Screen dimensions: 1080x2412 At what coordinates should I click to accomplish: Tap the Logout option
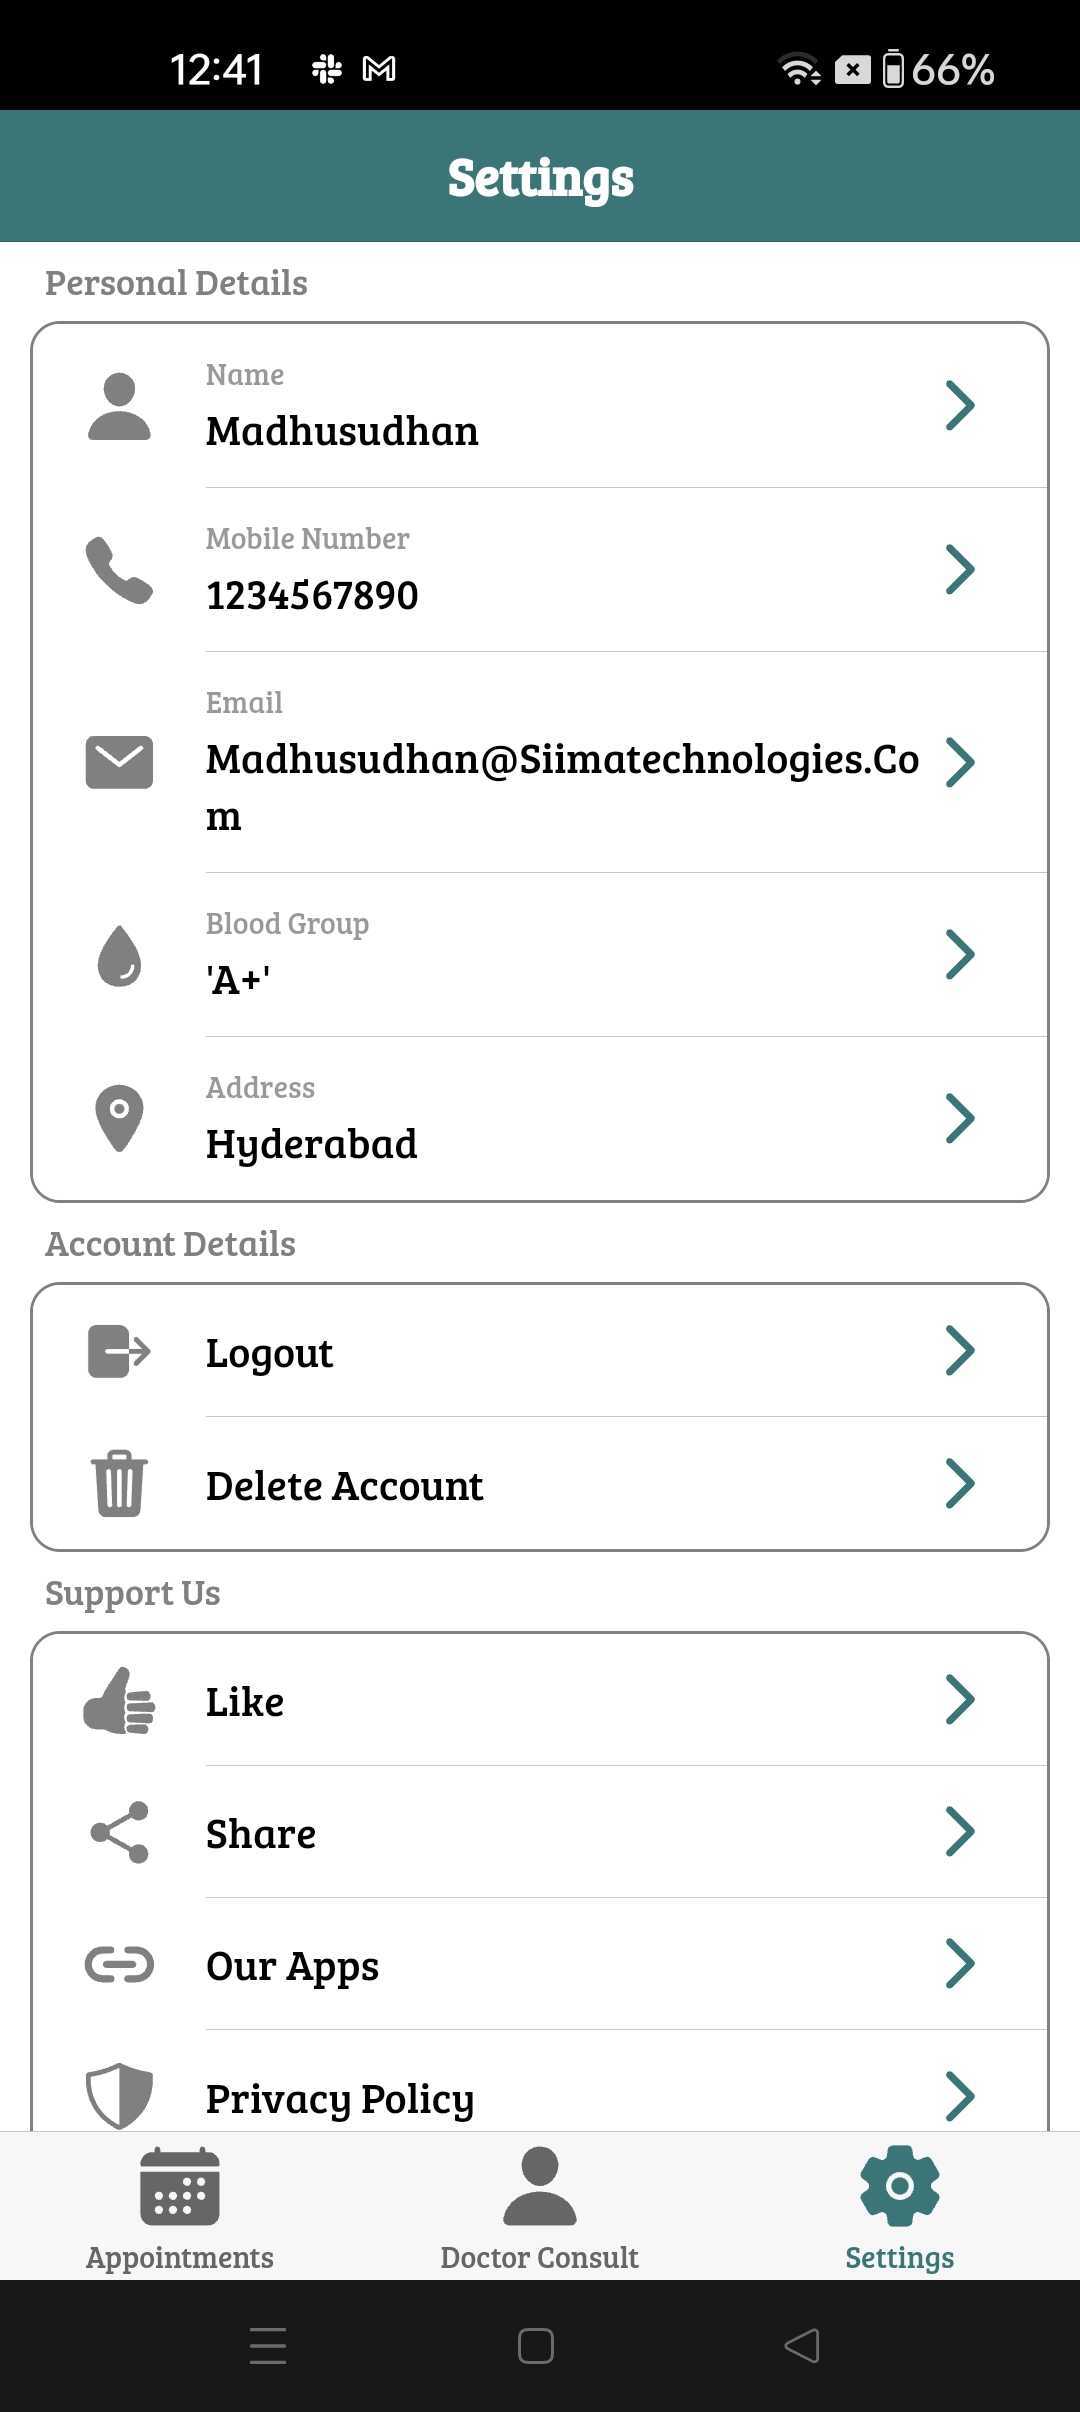coord(270,1352)
